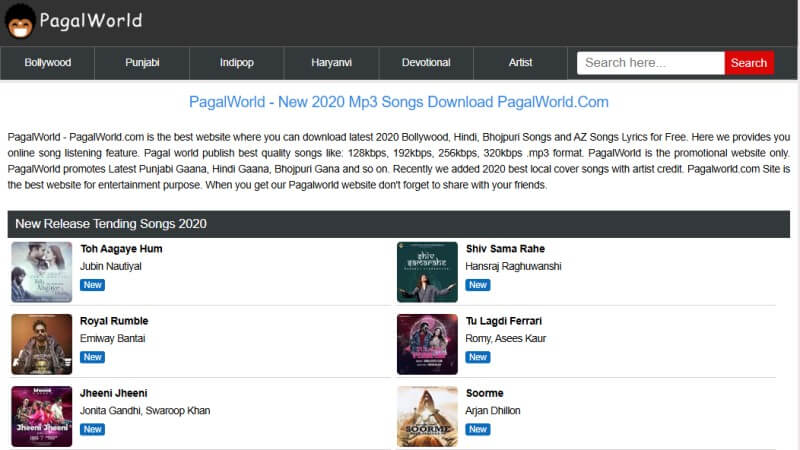Select artist Jubin Nautiyal
800x450 pixels.
tap(111, 266)
